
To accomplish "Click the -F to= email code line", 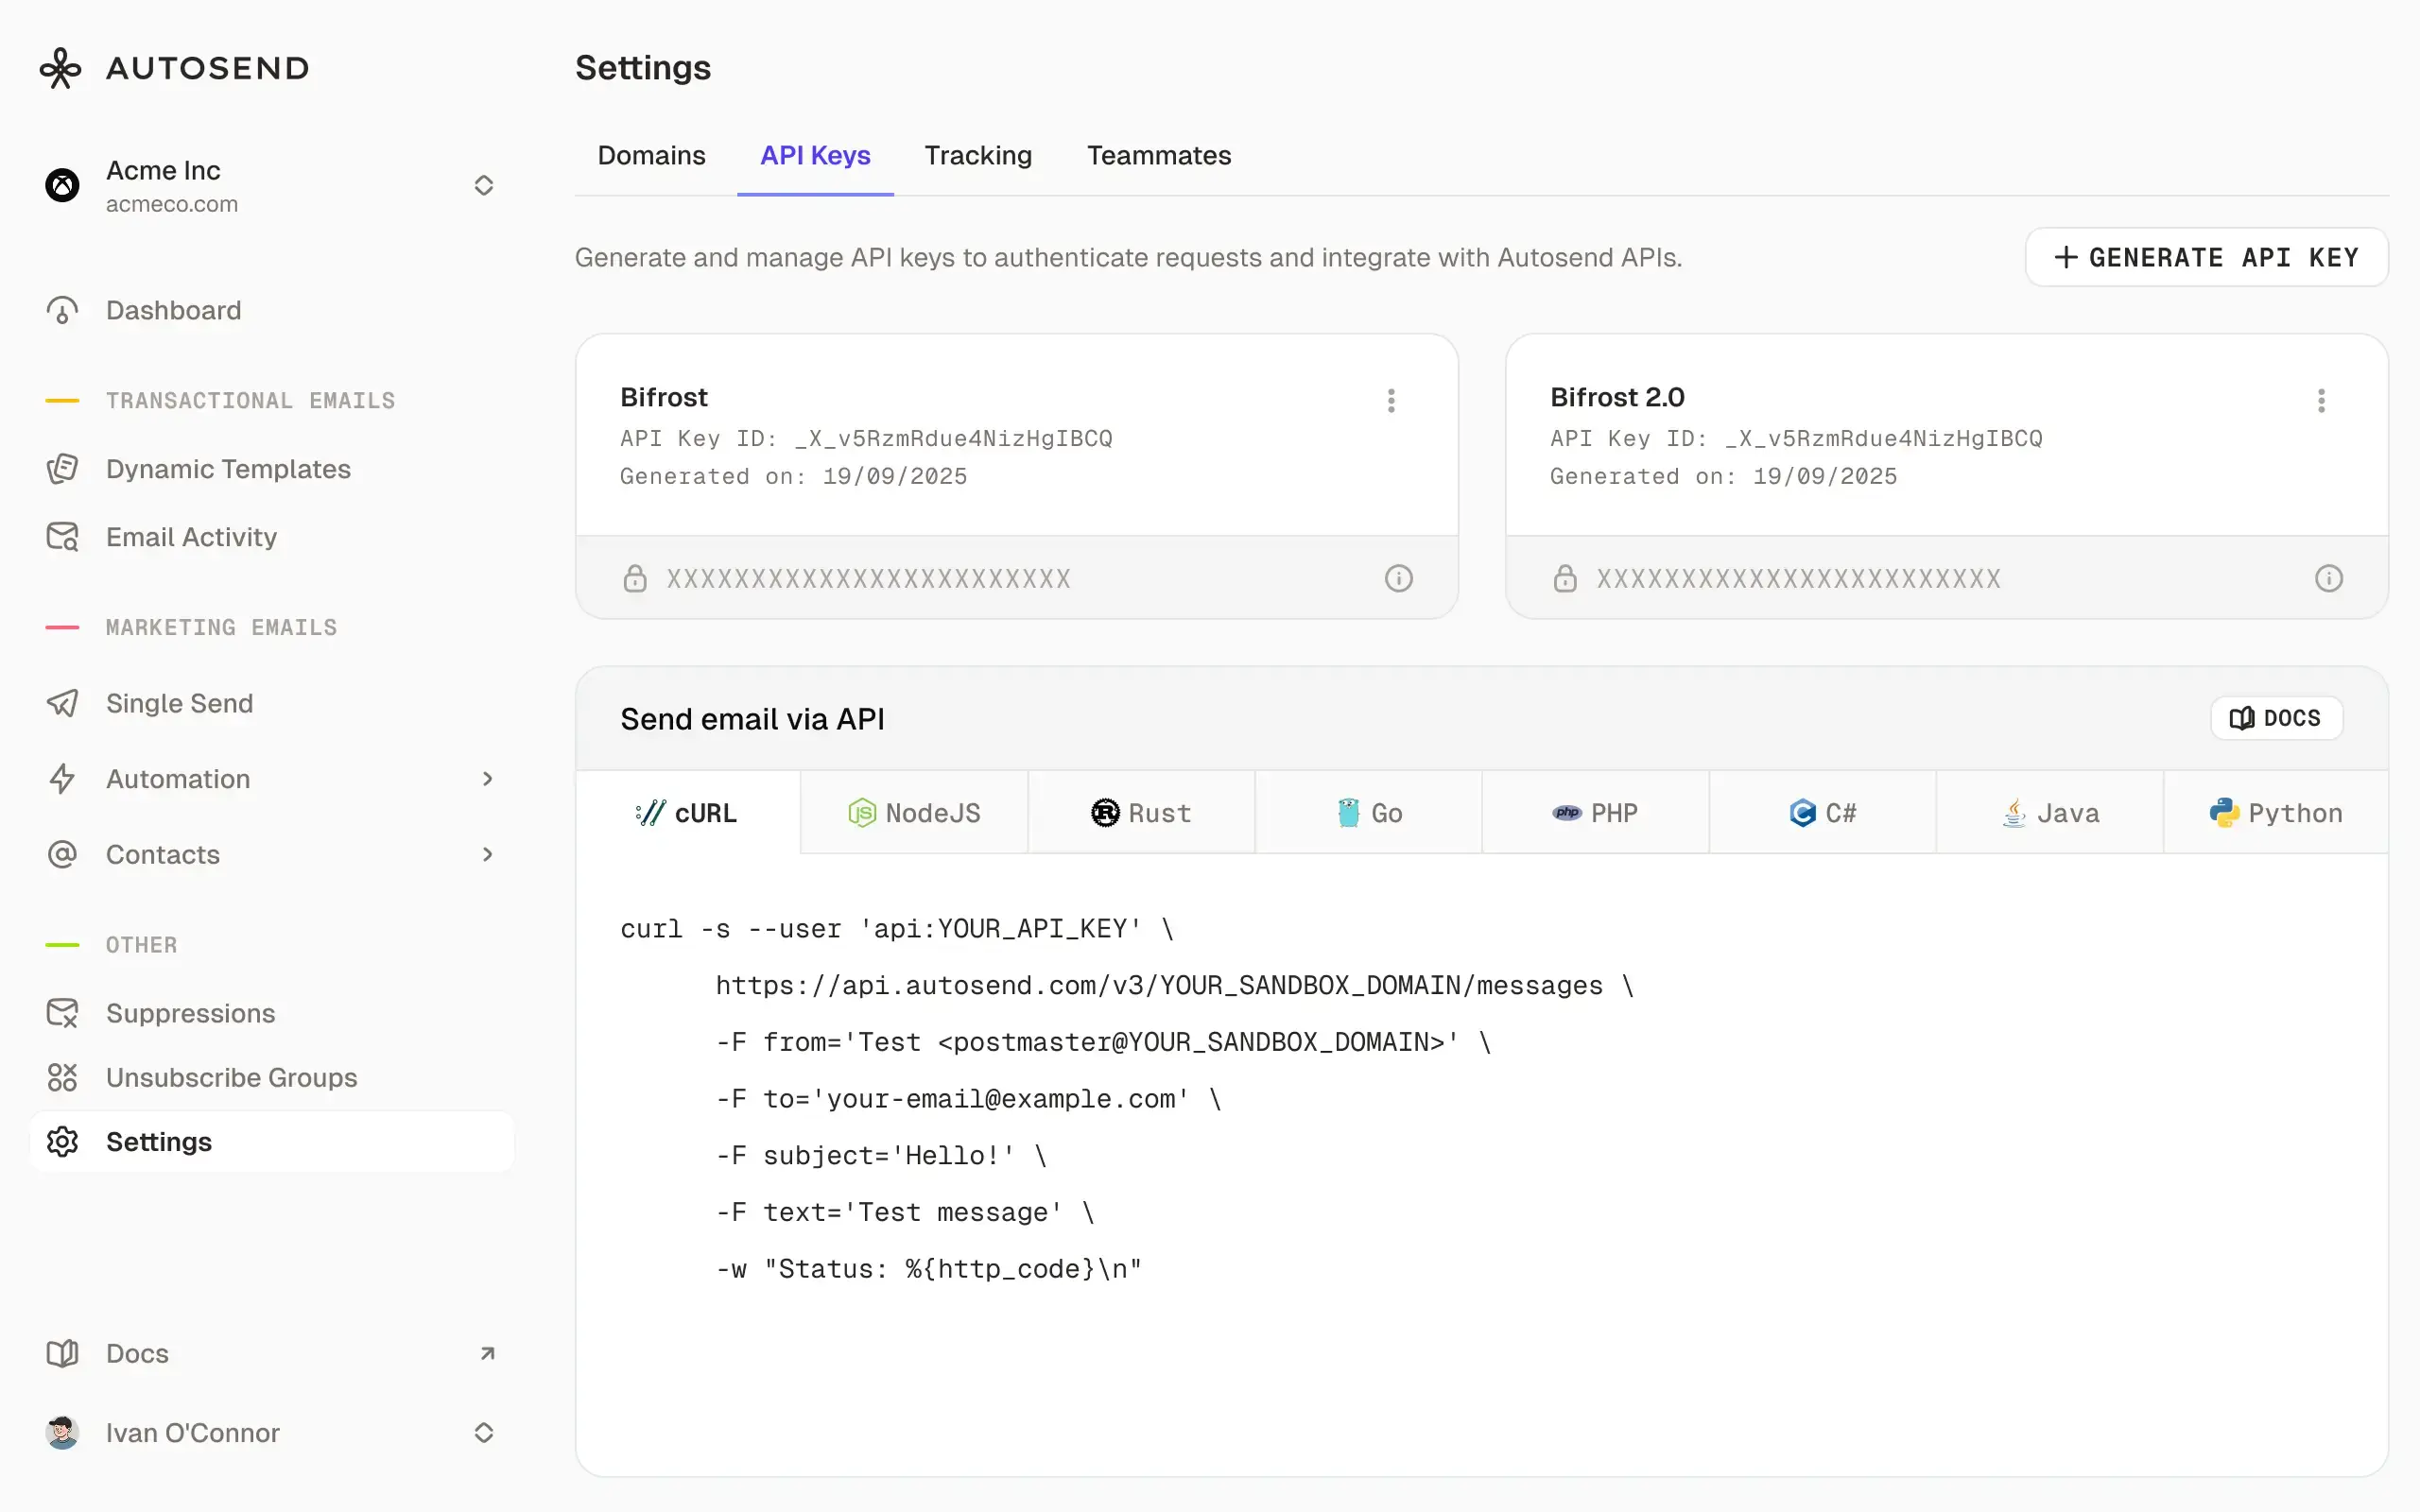I will point(968,1099).
